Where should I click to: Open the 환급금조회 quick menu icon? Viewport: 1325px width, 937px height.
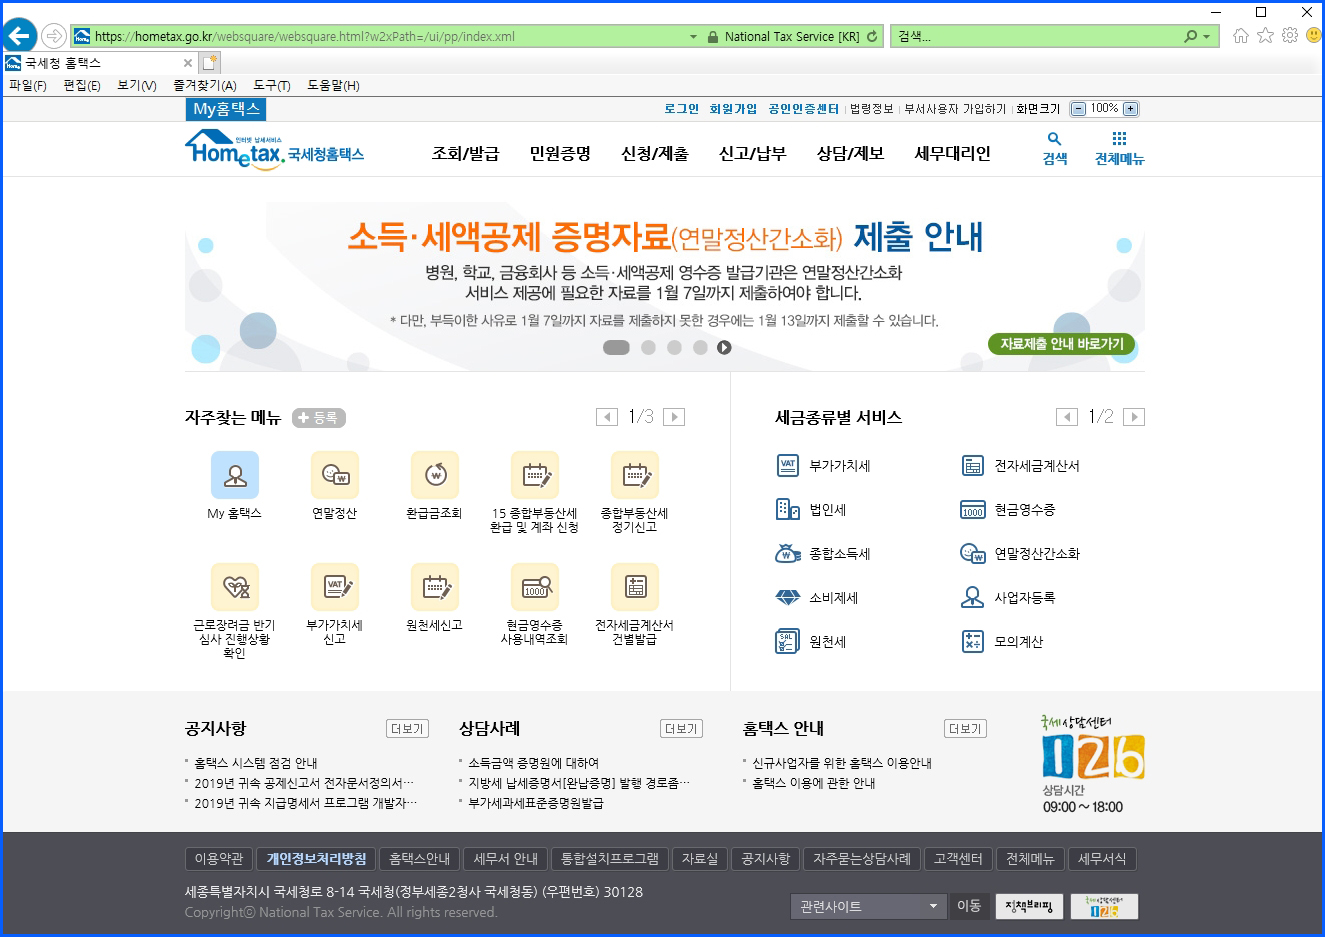435,475
